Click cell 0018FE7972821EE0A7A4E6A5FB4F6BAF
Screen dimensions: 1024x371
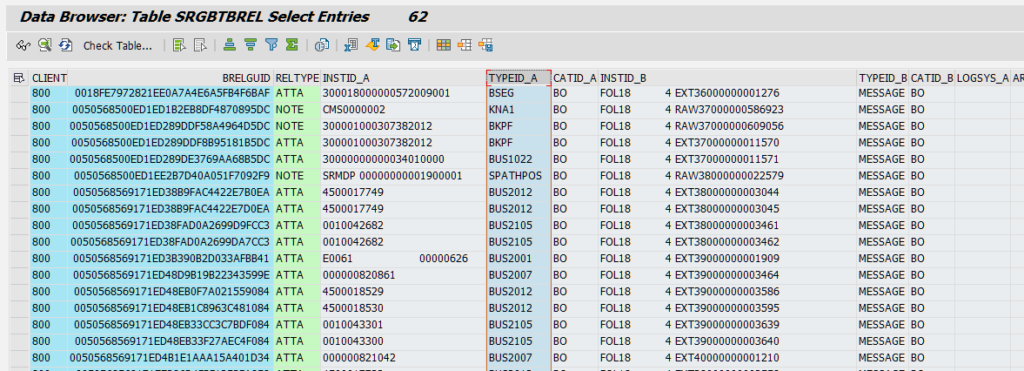coord(170,93)
